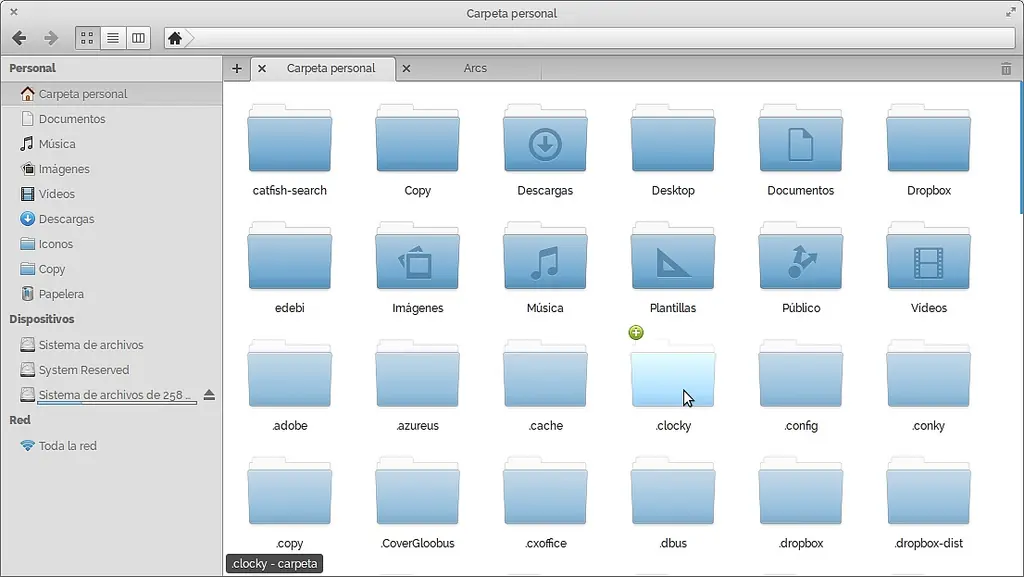
Task: Select the Música folder icon
Action: 545,256
